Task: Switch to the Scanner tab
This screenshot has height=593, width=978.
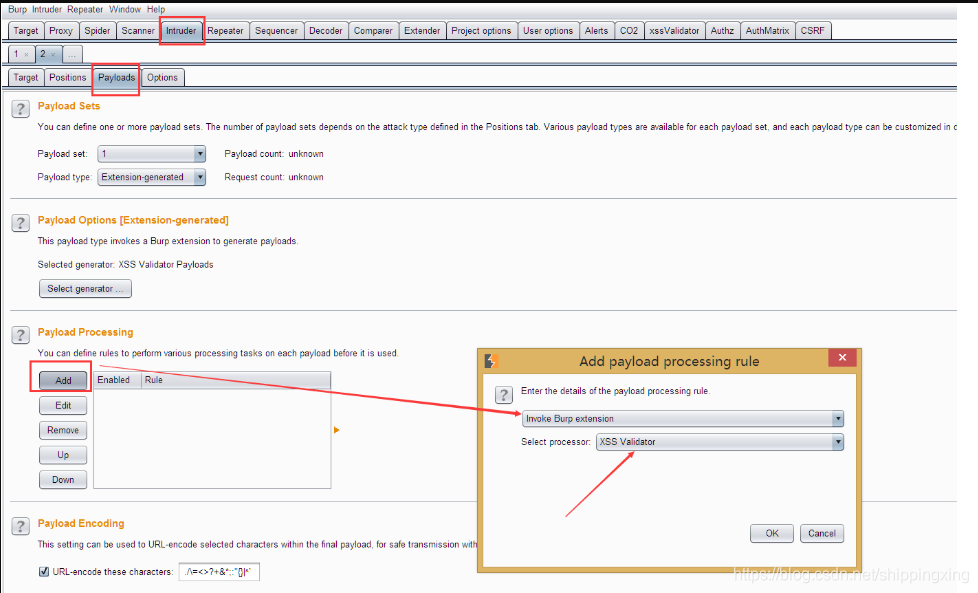Action: coord(138,31)
